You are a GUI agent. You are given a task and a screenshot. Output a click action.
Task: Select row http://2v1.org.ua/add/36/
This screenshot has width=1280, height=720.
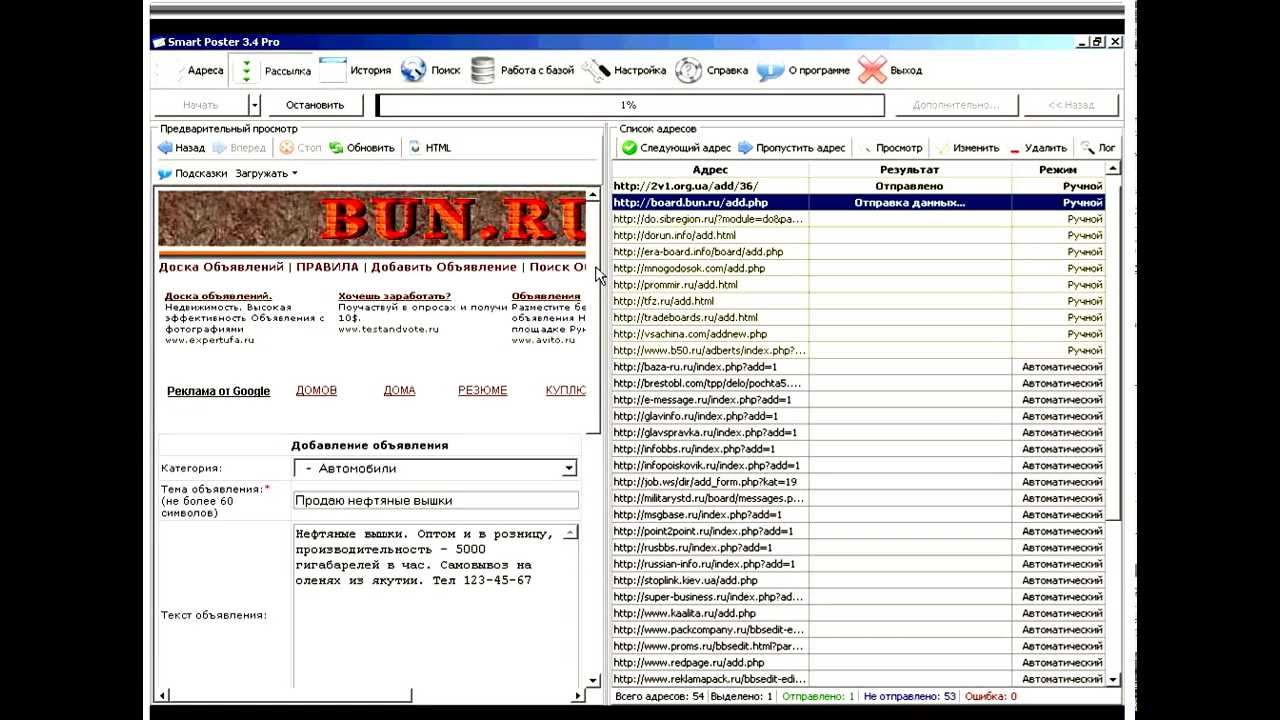858,186
